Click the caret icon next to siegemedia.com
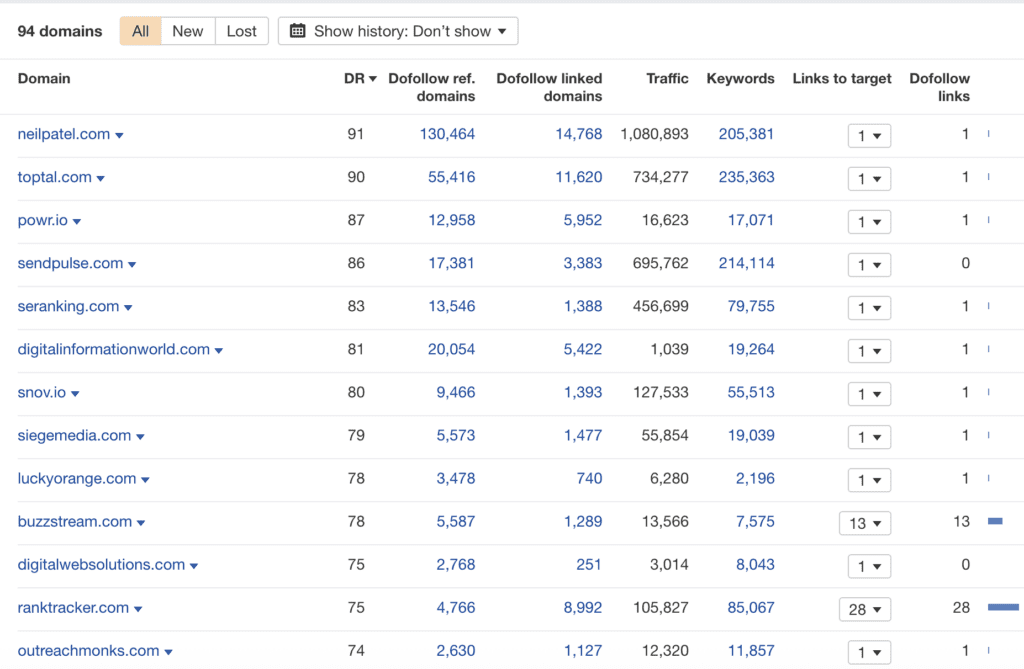 pyautogui.click(x=140, y=436)
